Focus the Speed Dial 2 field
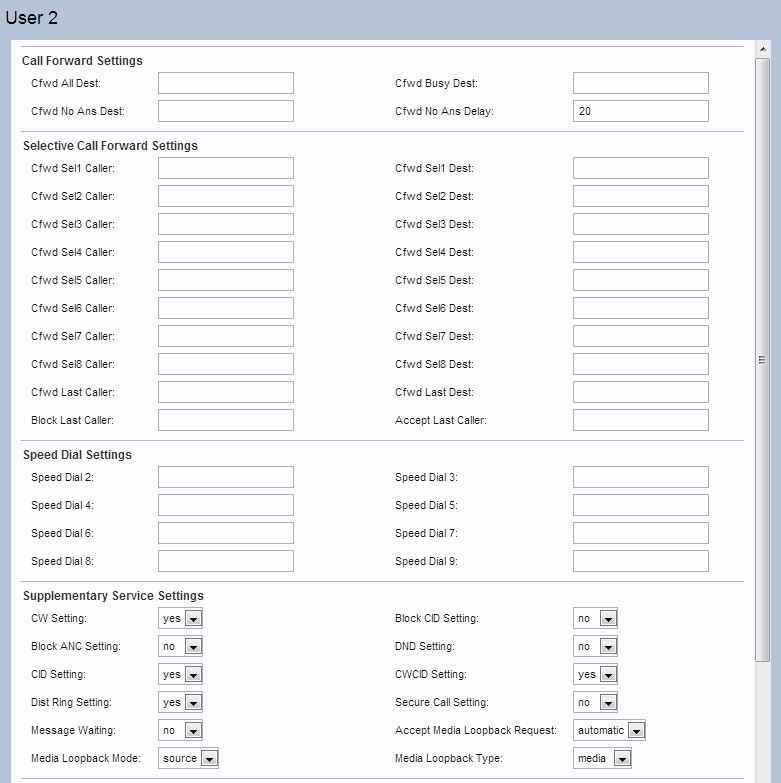The image size is (781, 783). pos(226,477)
